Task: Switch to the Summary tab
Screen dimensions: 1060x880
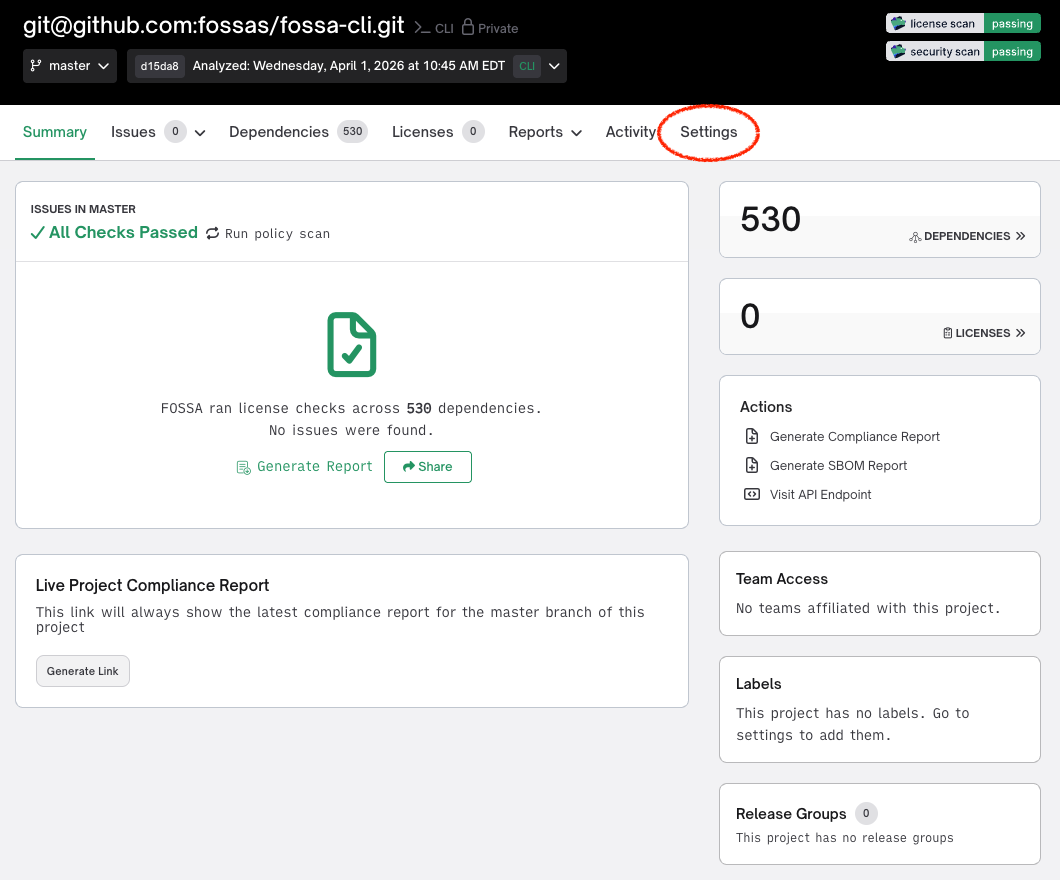Action: click(x=55, y=132)
